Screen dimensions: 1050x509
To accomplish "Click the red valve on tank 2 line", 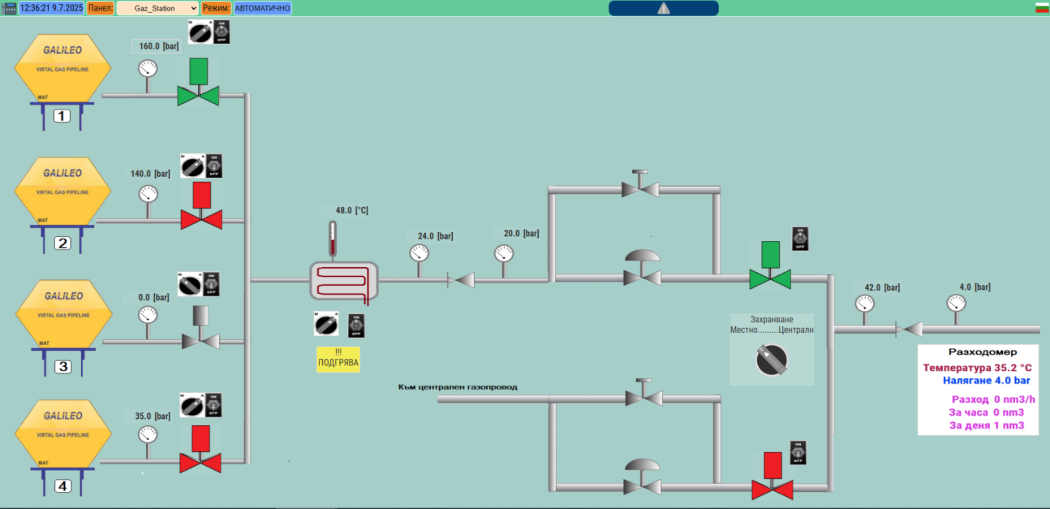I will click(x=201, y=206).
